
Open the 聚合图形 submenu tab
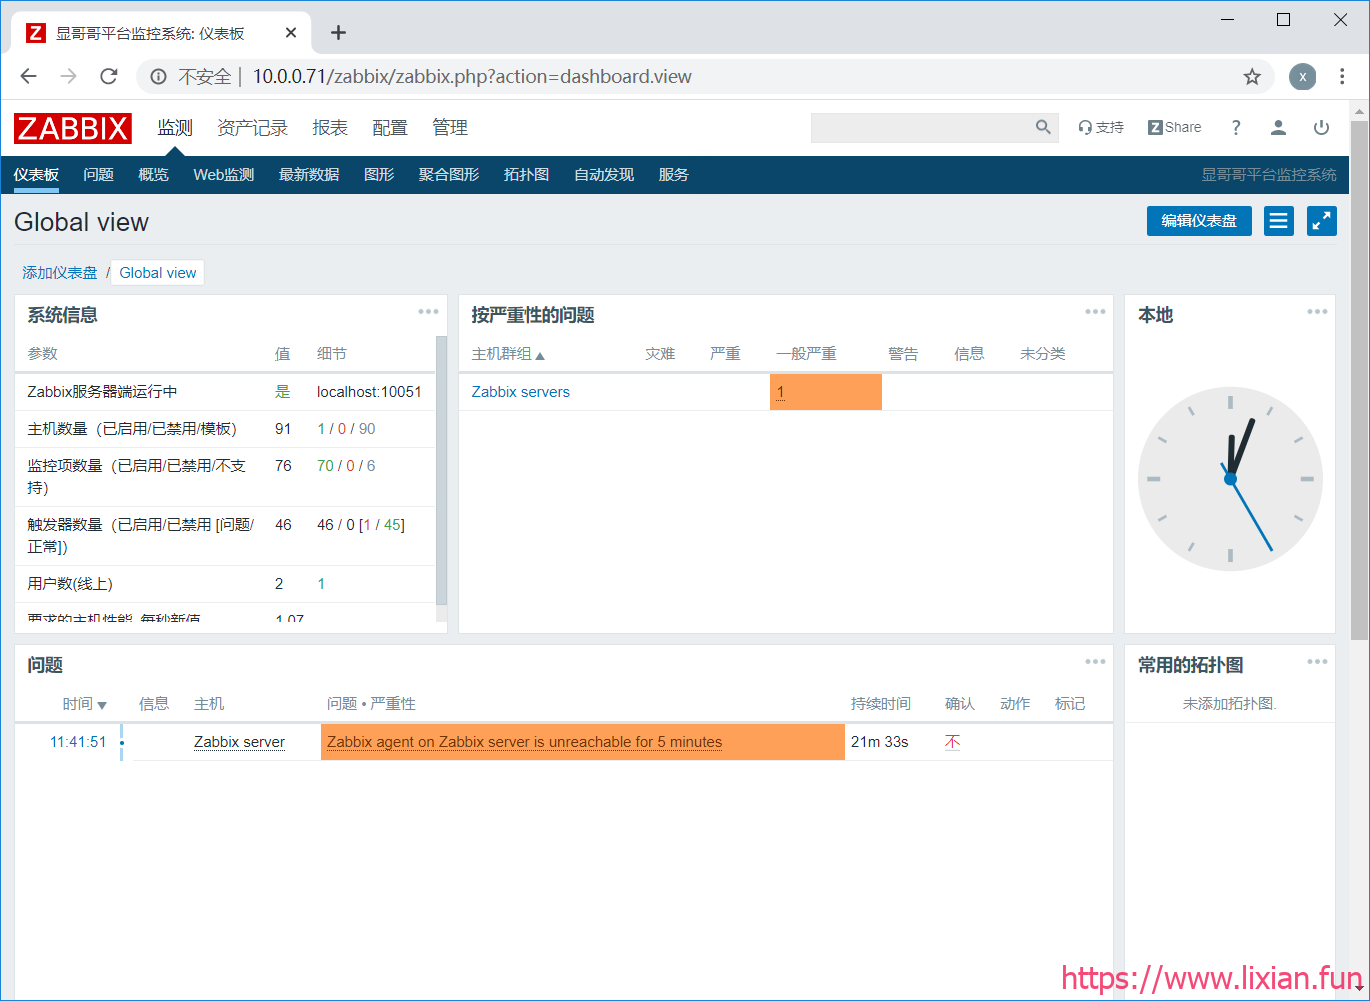[449, 175]
